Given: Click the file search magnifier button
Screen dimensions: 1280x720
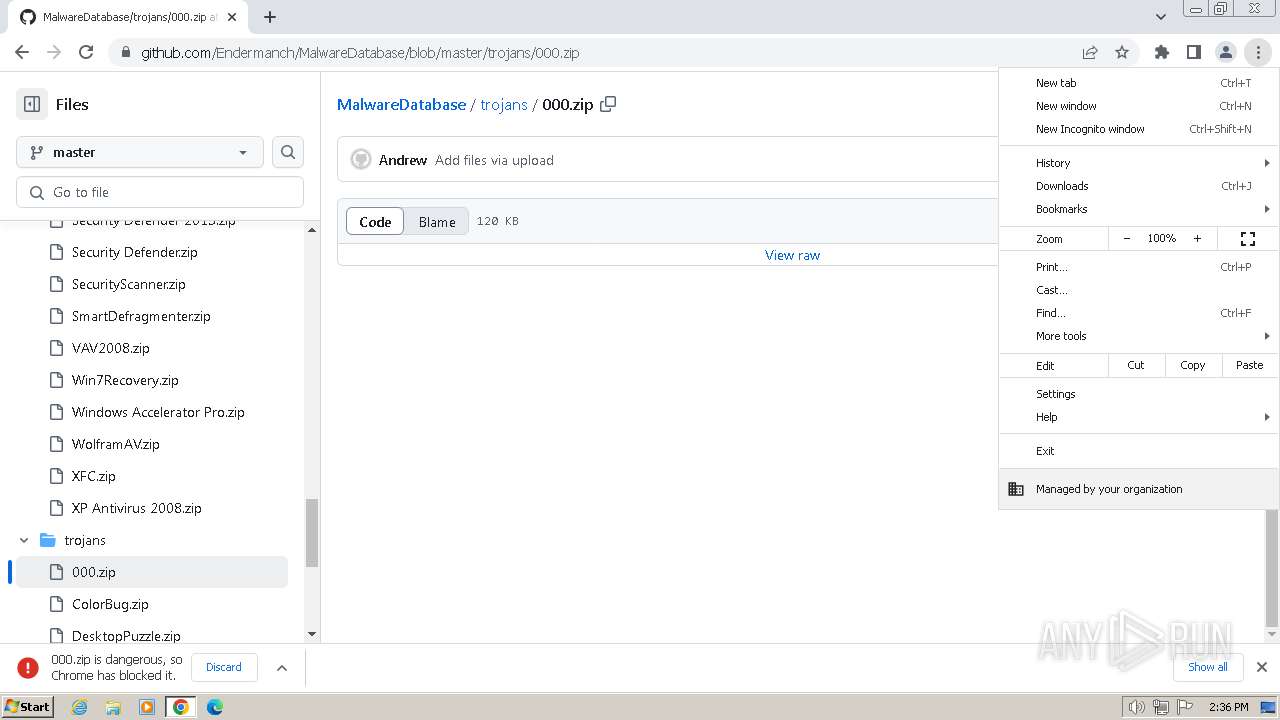Looking at the screenshot, I should [x=288, y=152].
